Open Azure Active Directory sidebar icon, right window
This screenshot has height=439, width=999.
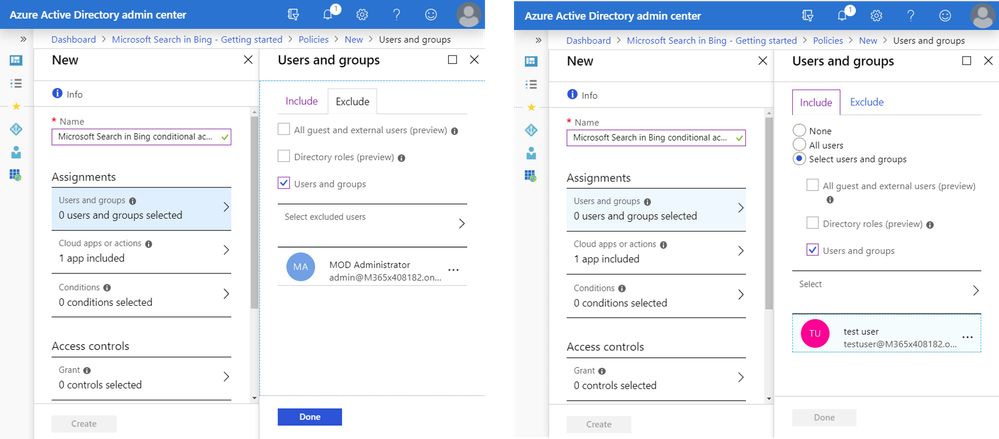530,130
